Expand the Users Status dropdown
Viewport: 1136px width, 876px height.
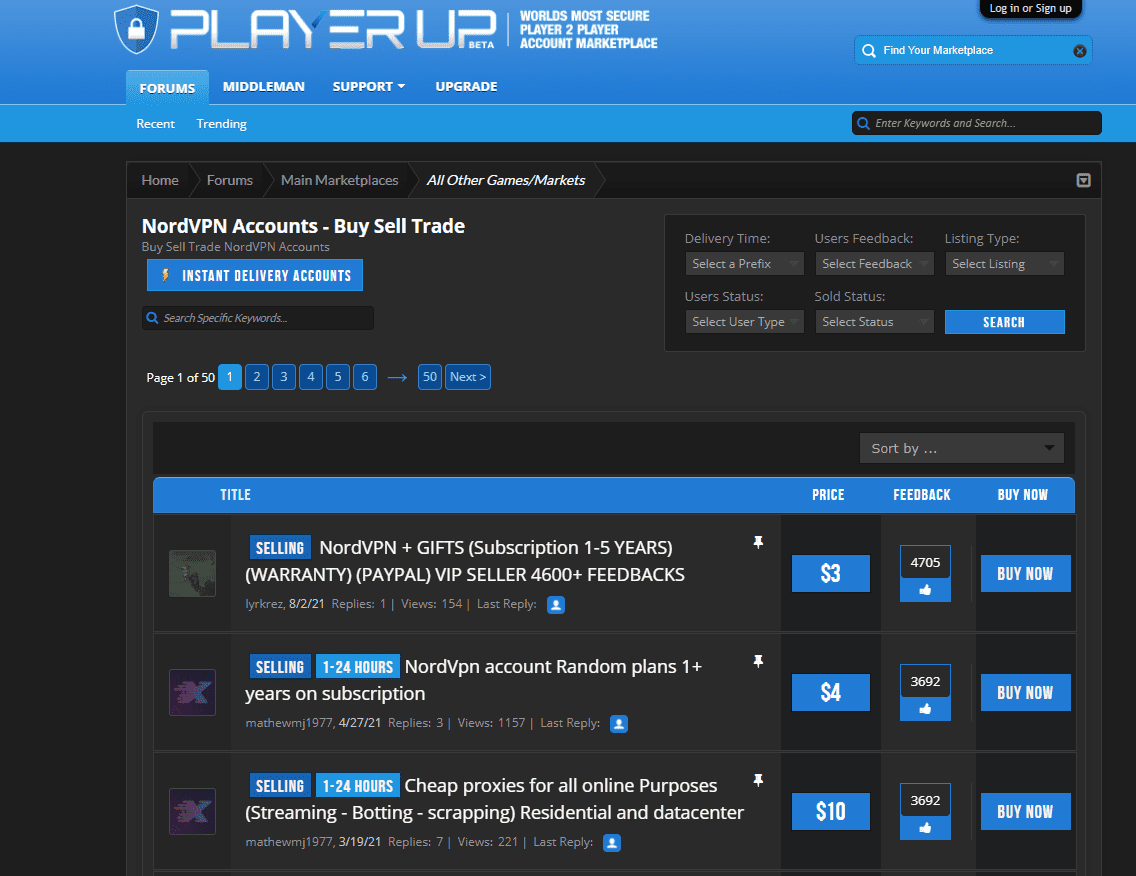pyautogui.click(x=744, y=322)
